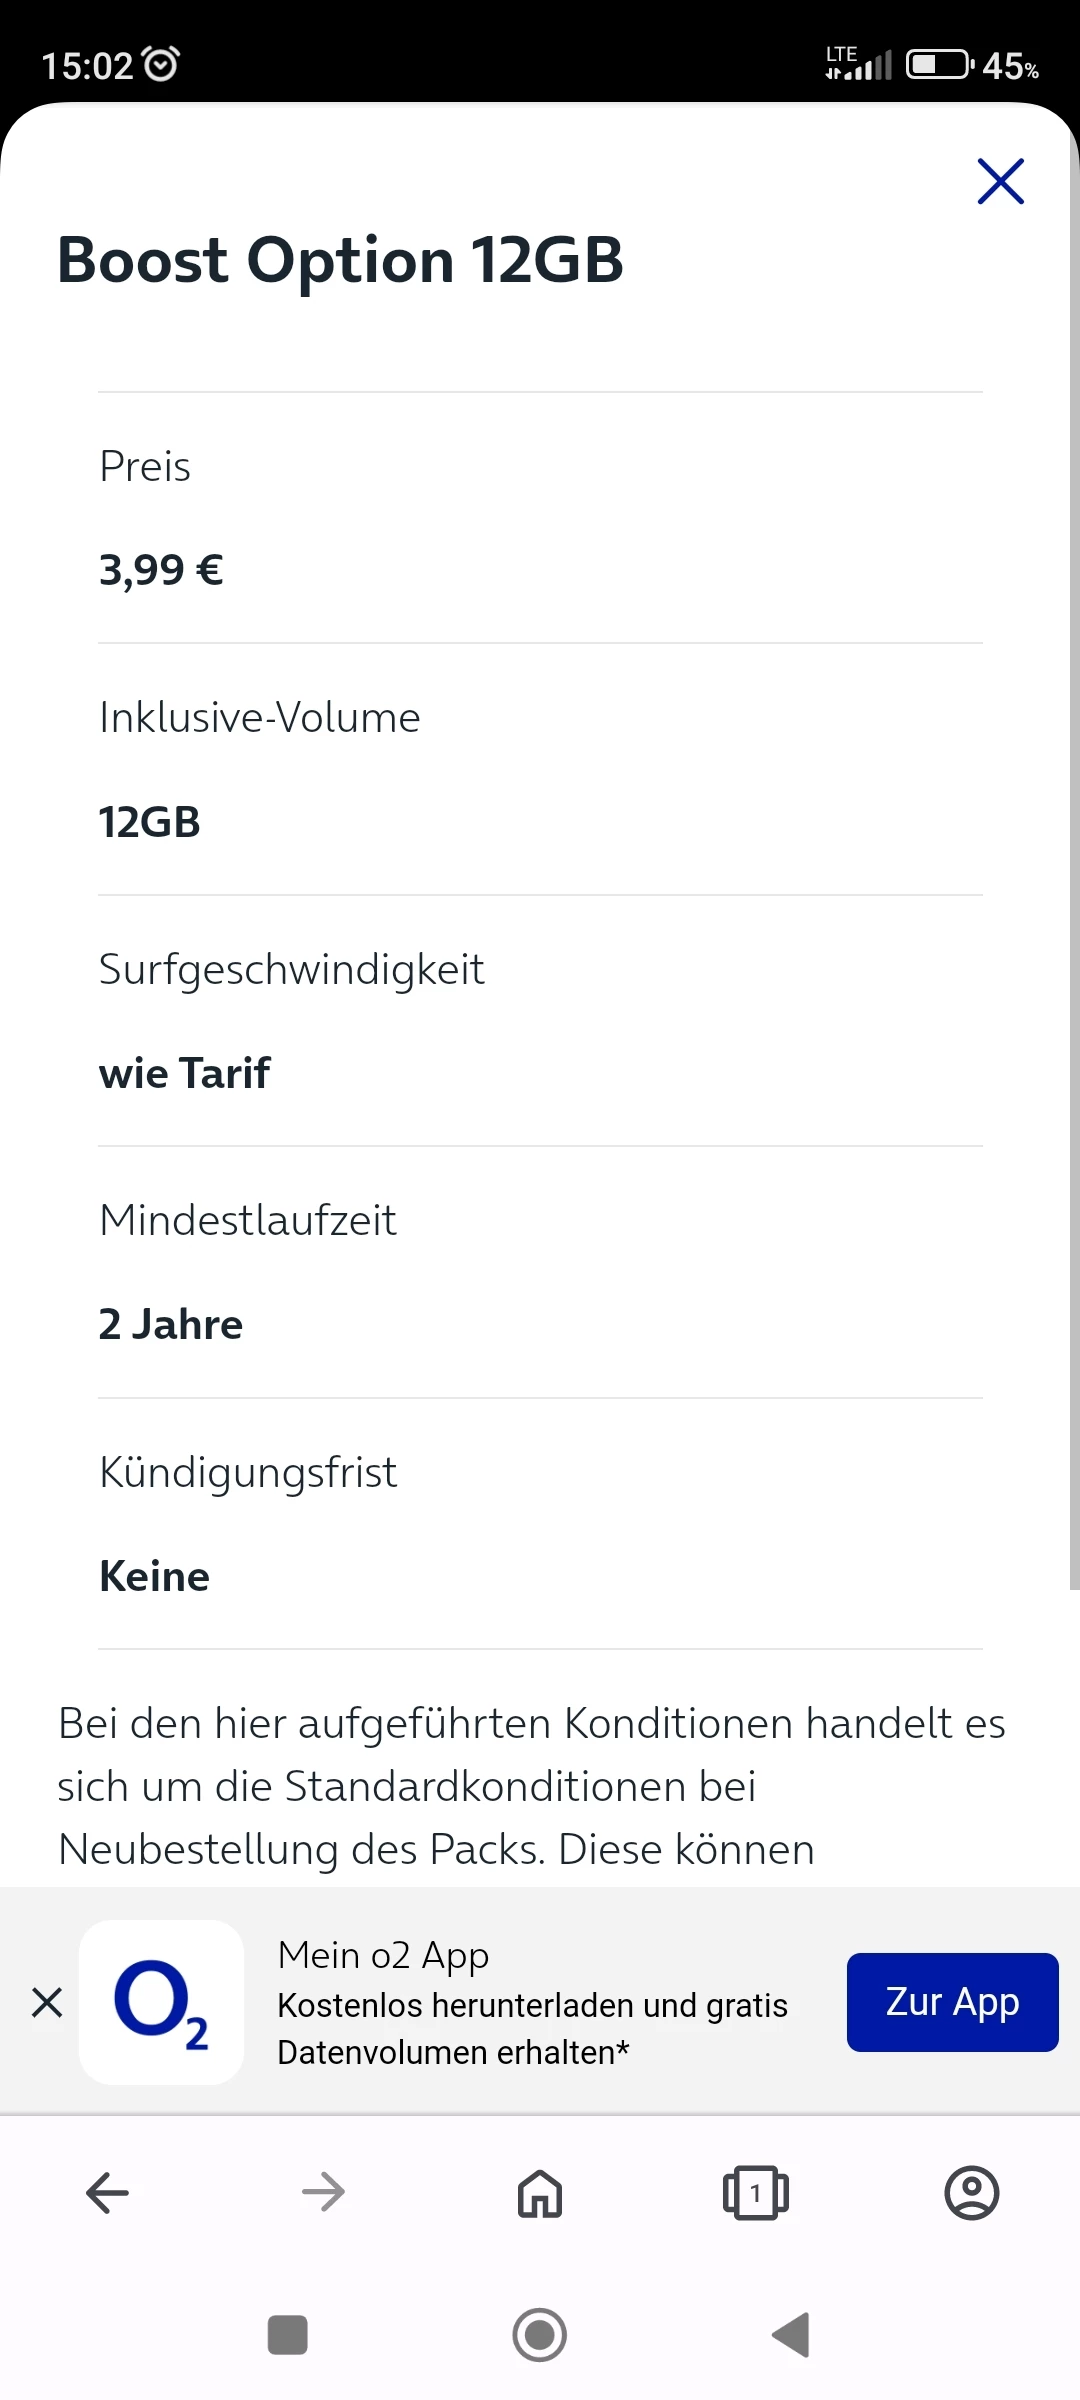This screenshot has width=1080, height=2400.
Task: Tap the alarm clock status icon
Action: (161, 64)
